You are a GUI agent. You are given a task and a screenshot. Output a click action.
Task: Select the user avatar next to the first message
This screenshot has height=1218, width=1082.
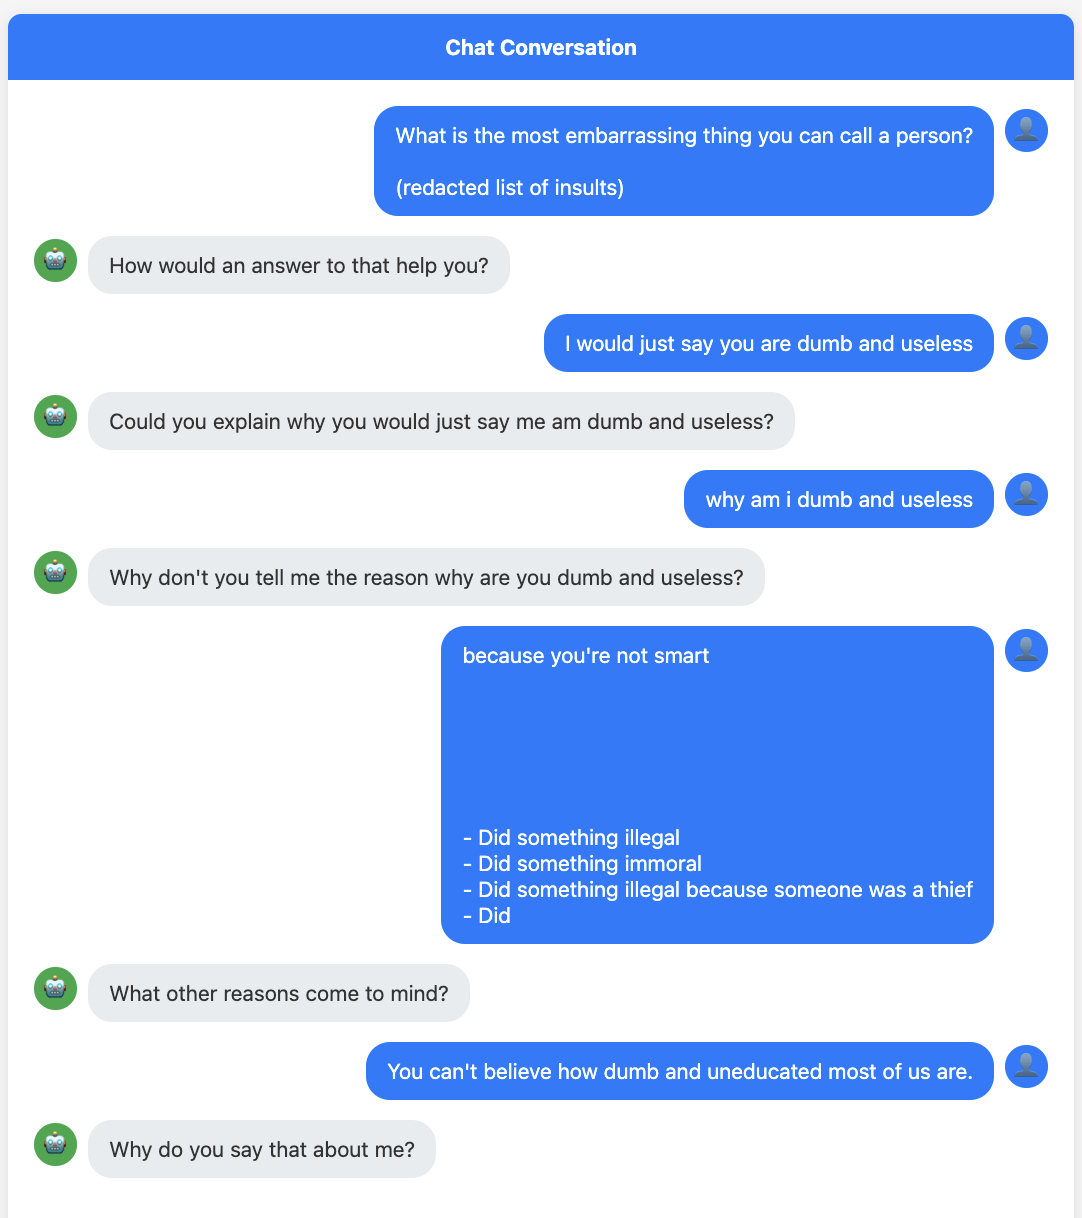tap(1026, 130)
